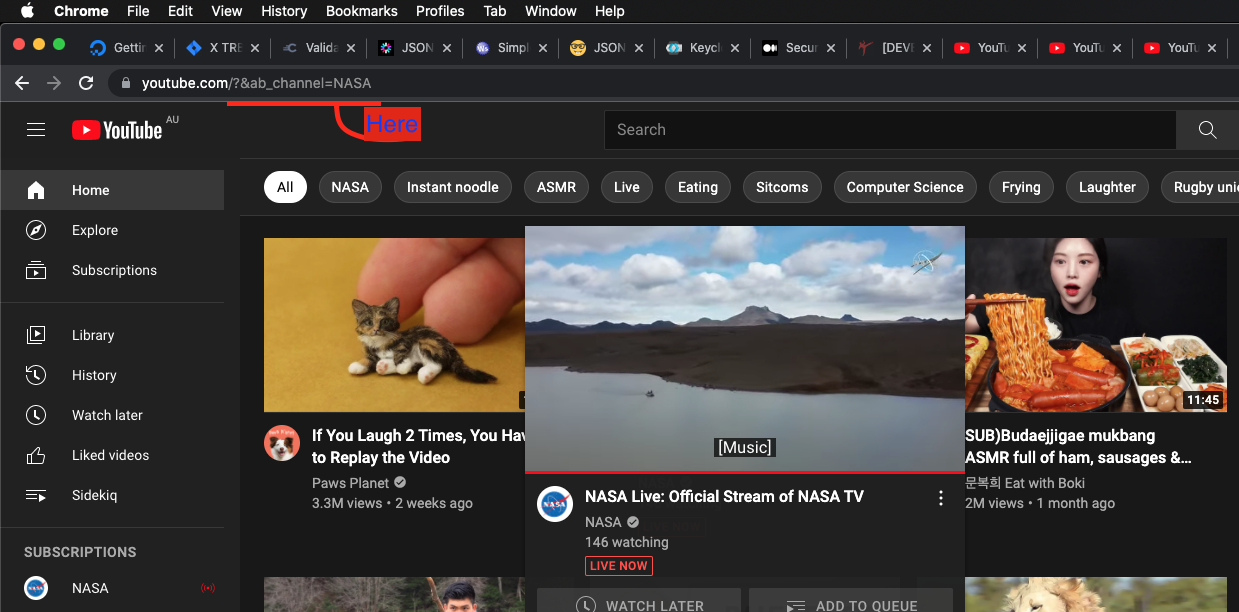Click the Explore compass icon
The height and width of the screenshot is (612, 1239).
(36, 230)
